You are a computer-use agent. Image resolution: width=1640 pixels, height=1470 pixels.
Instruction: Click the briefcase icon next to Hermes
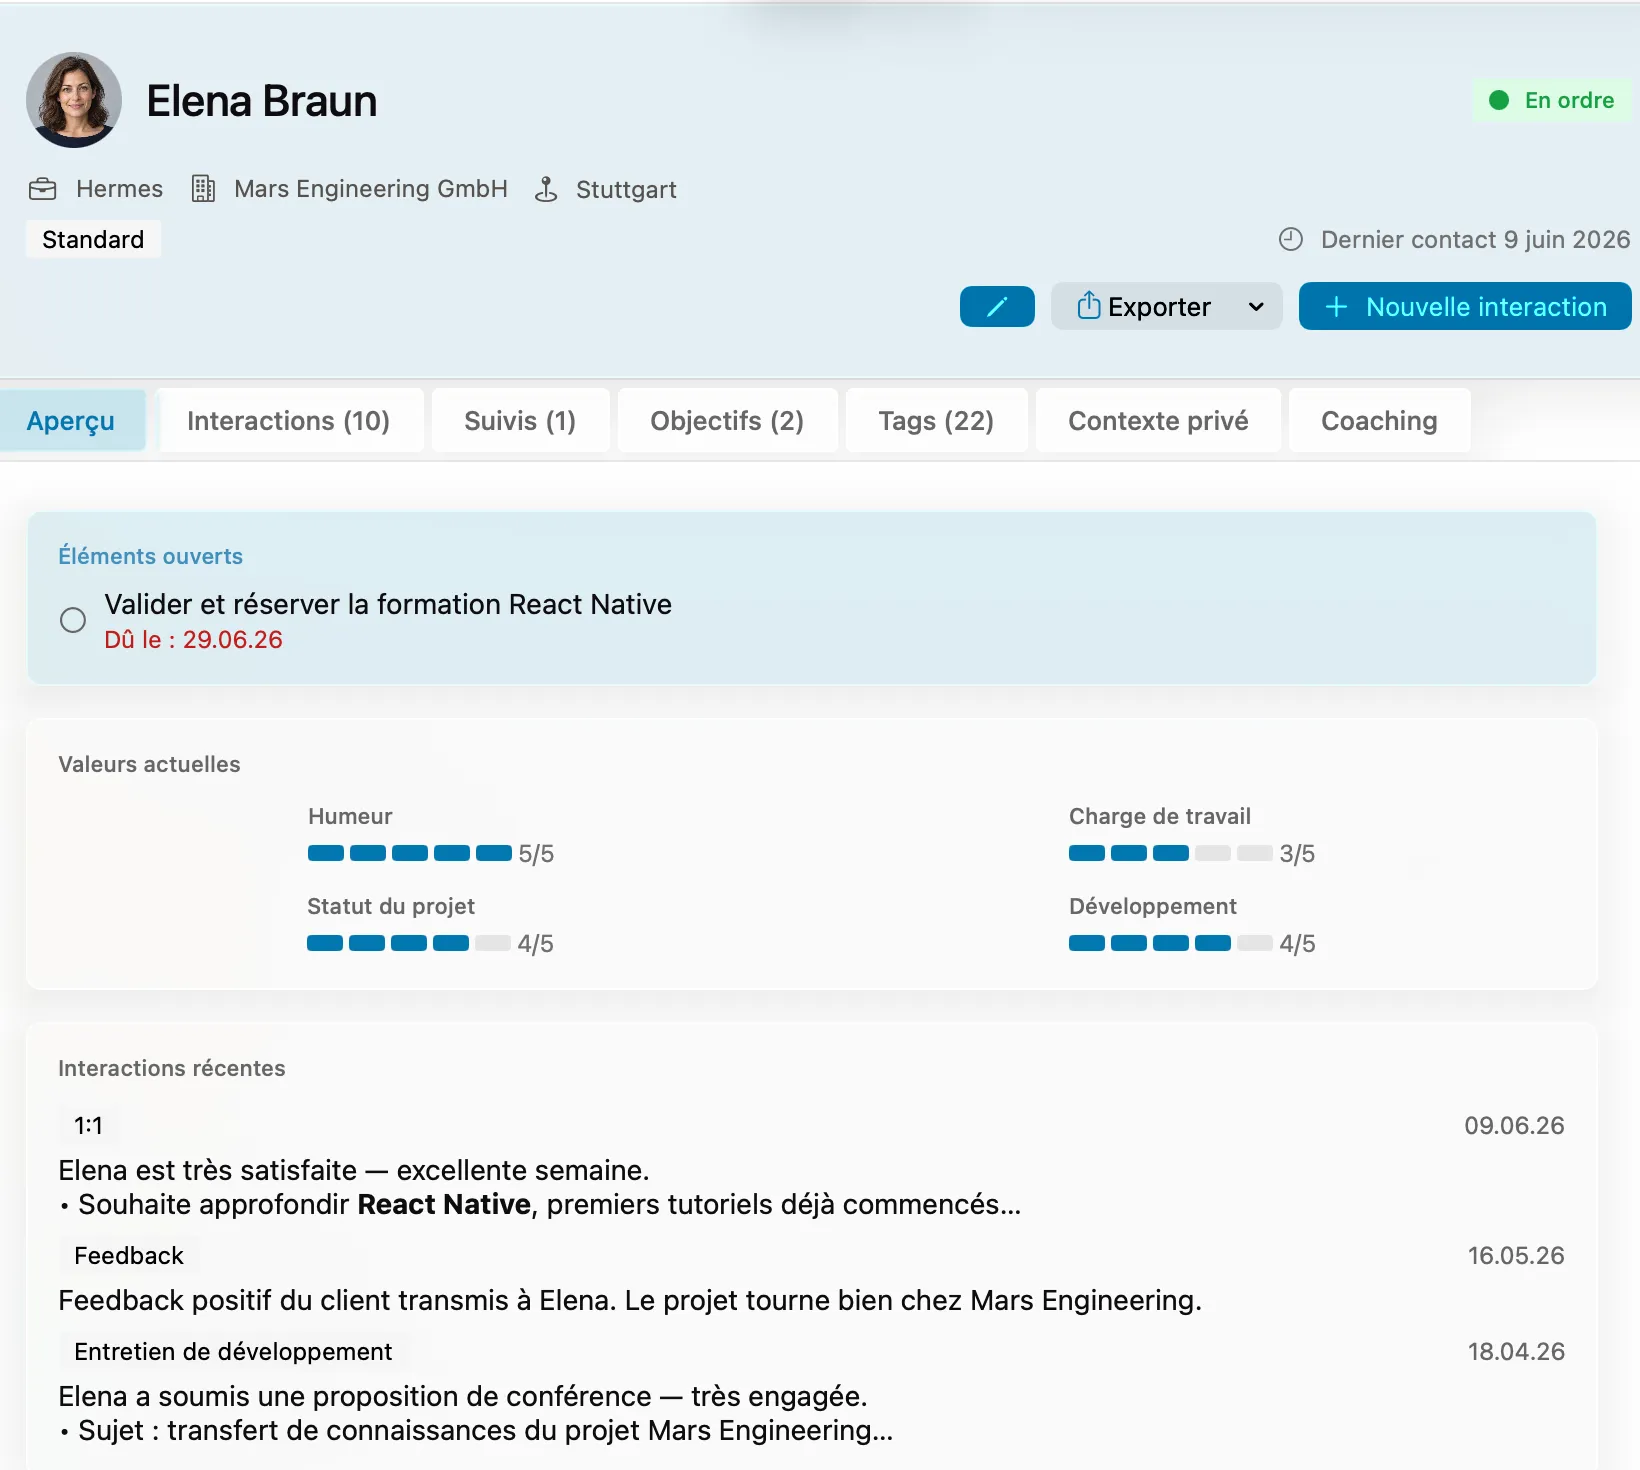tap(43, 189)
